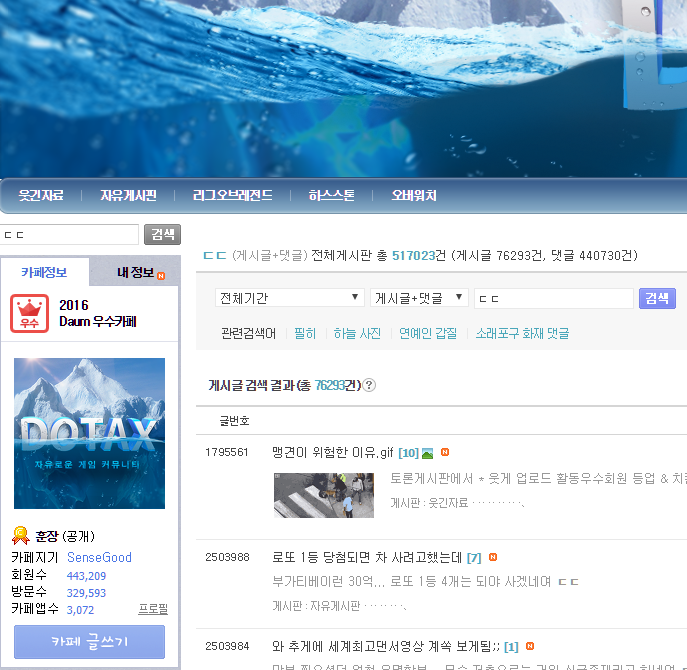
Task: Click new badge beside 로또 post
Action: [493, 557]
